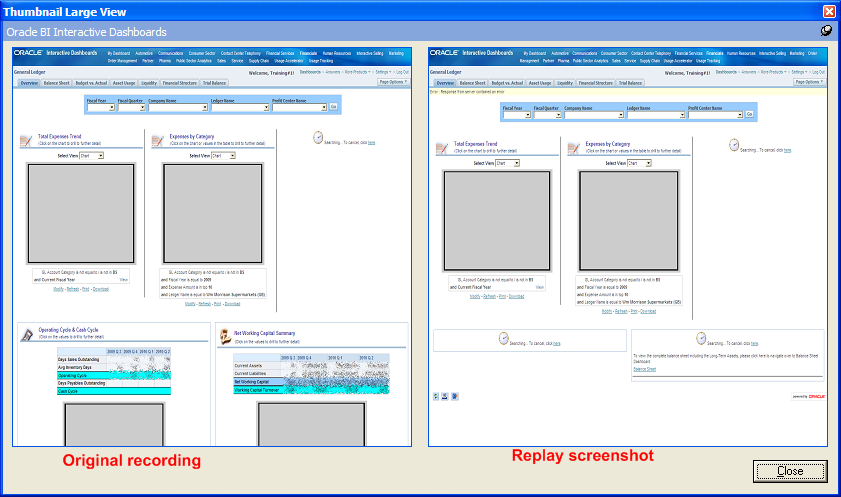This screenshot has width=841, height=497.
Task: Click Total Expenses Trend icon in replay screenshot
Action: [443, 149]
